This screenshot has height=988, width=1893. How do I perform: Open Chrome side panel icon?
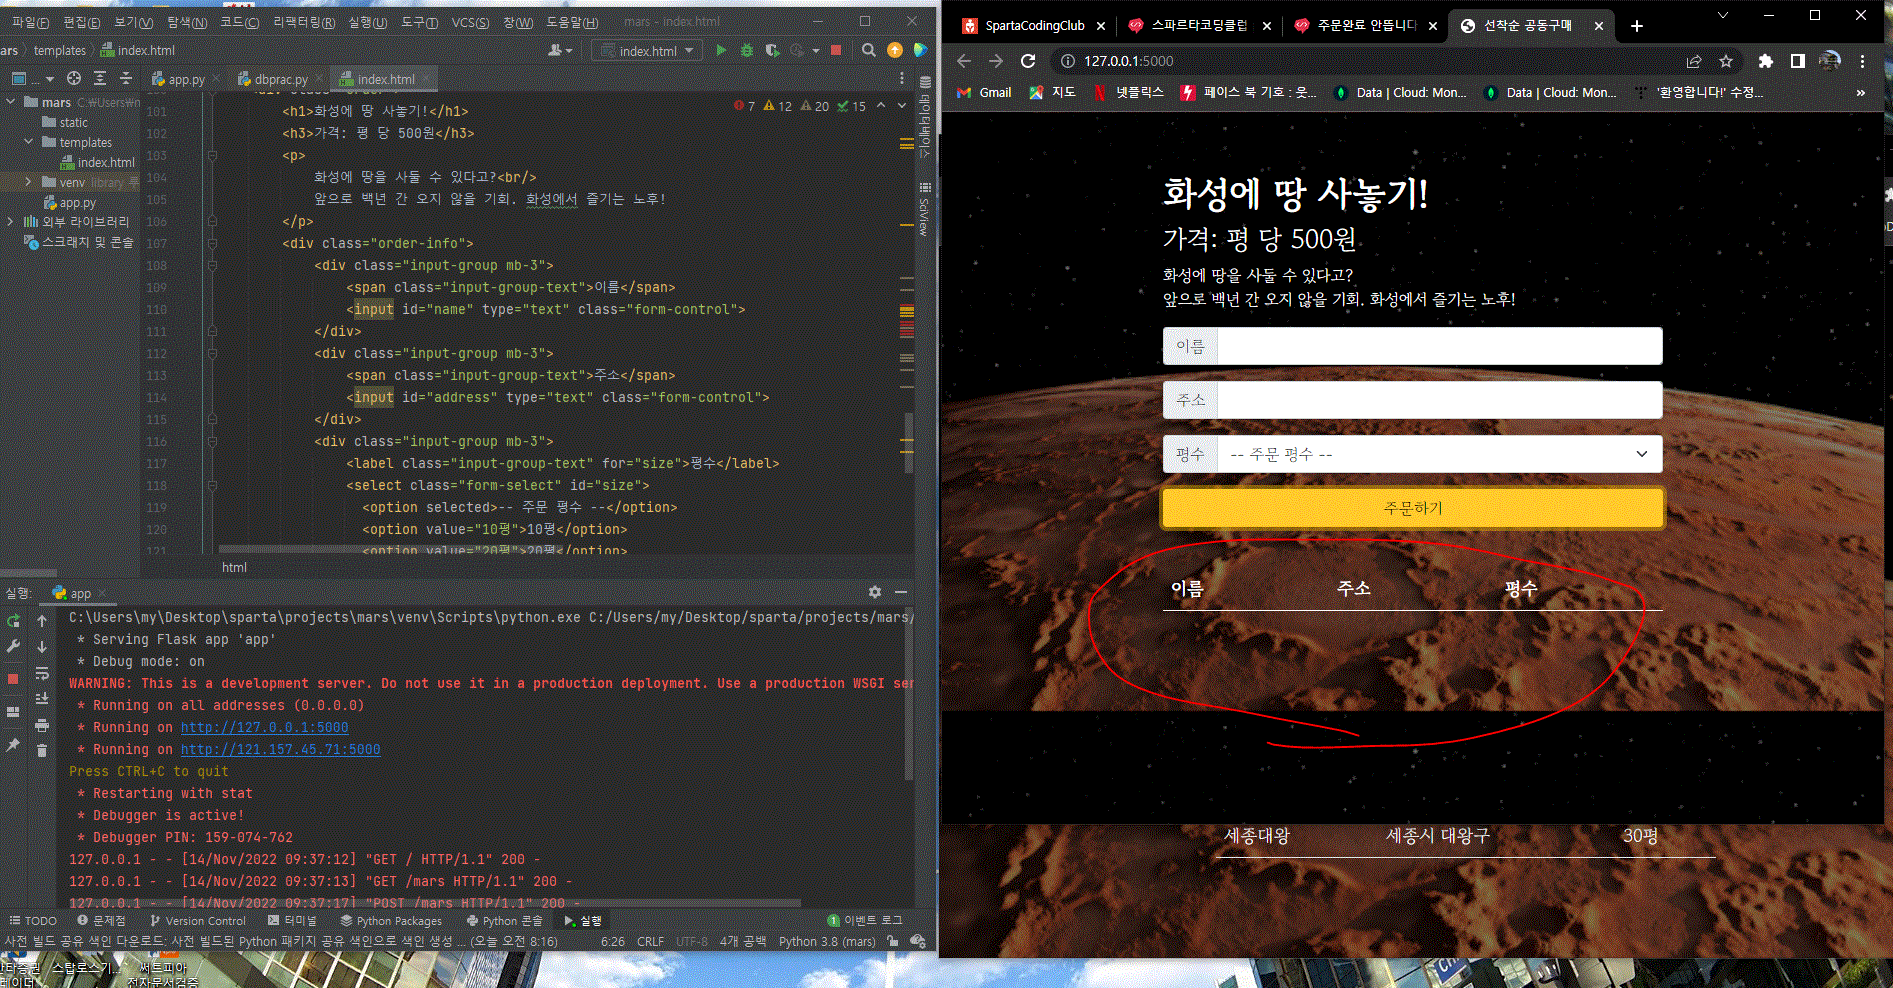(x=1798, y=61)
